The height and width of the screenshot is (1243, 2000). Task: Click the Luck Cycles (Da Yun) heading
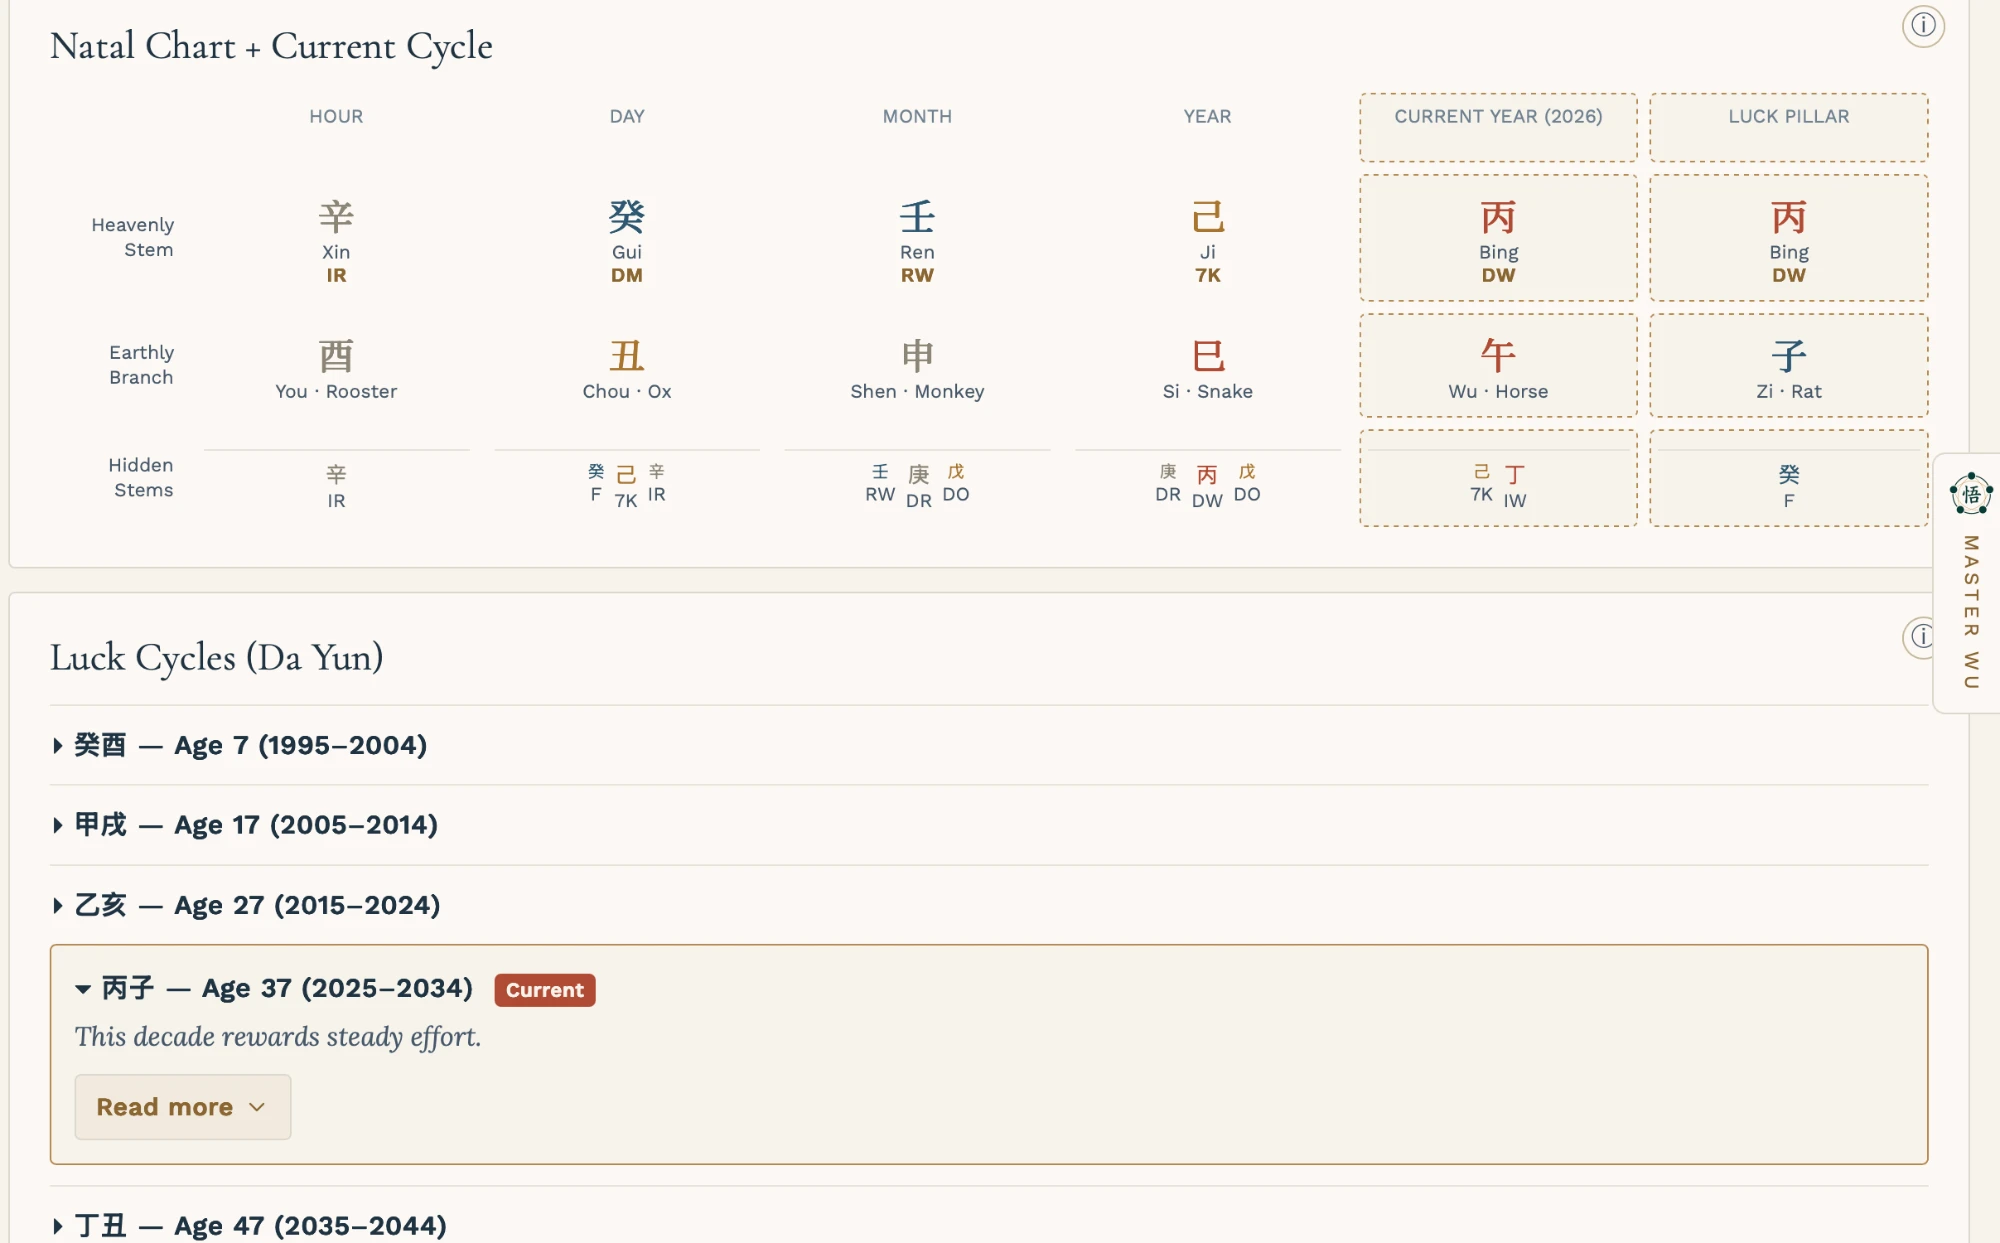[x=217, y=657]
